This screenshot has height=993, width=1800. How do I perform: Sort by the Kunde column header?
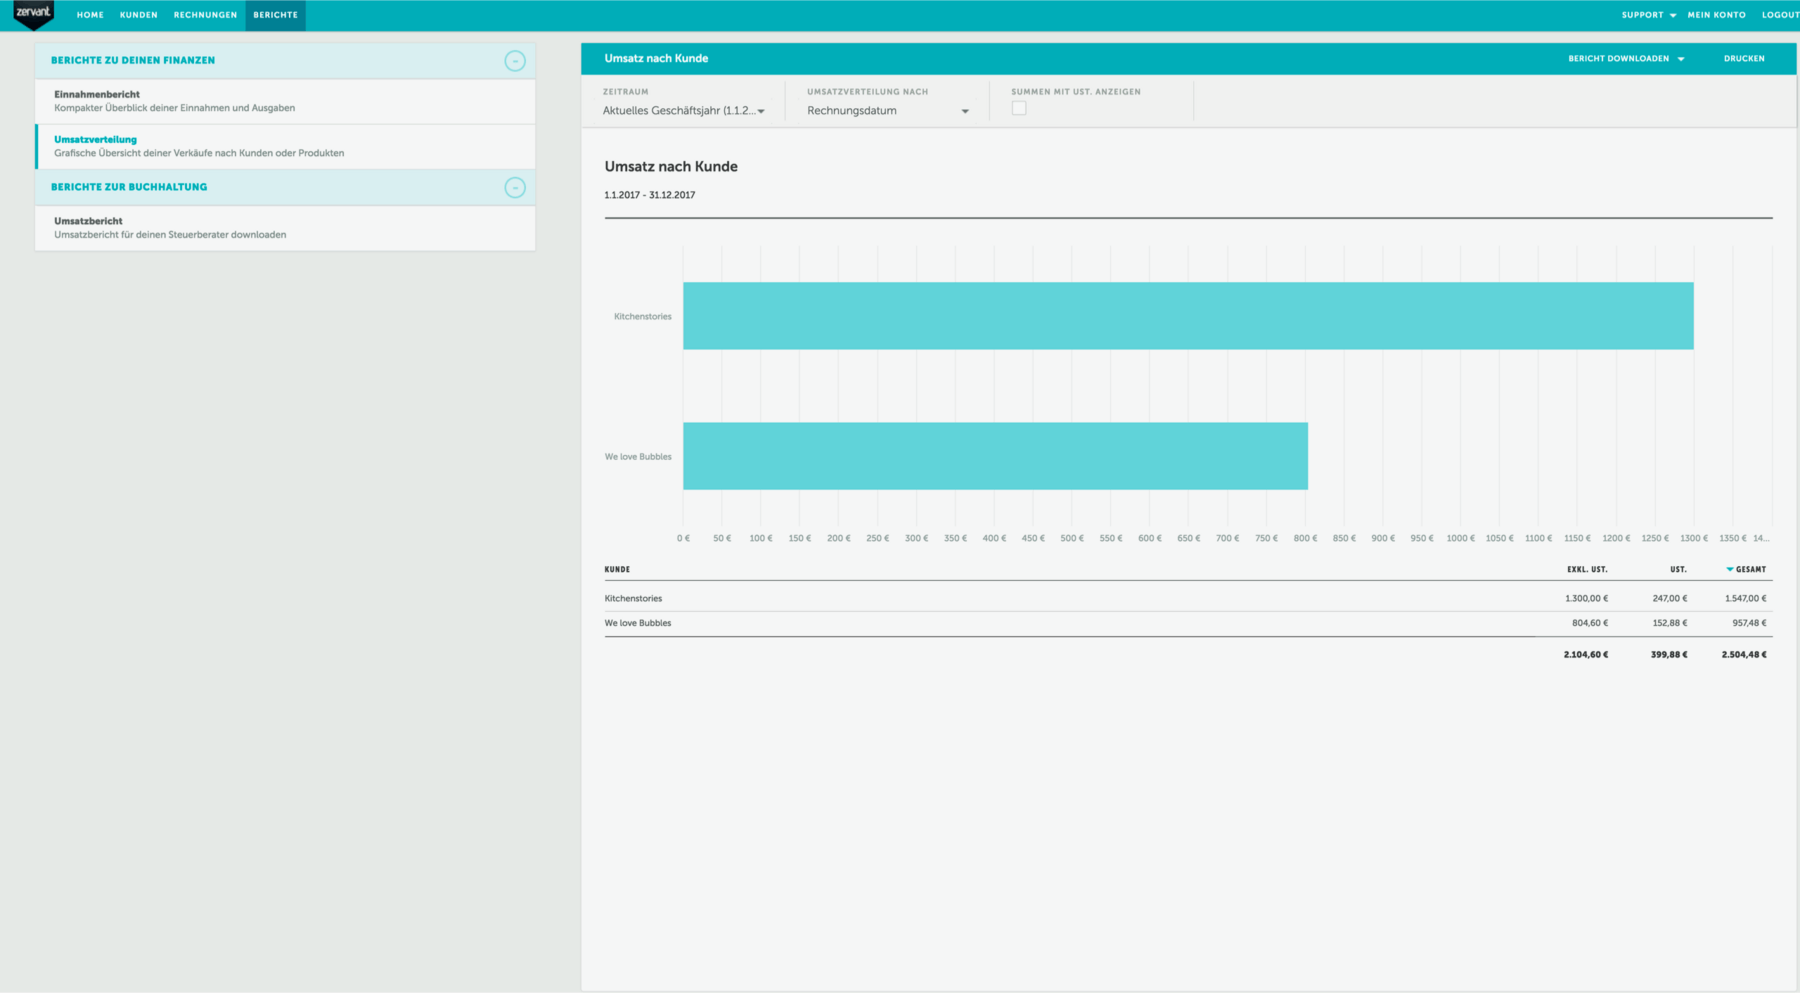(617, 569)
